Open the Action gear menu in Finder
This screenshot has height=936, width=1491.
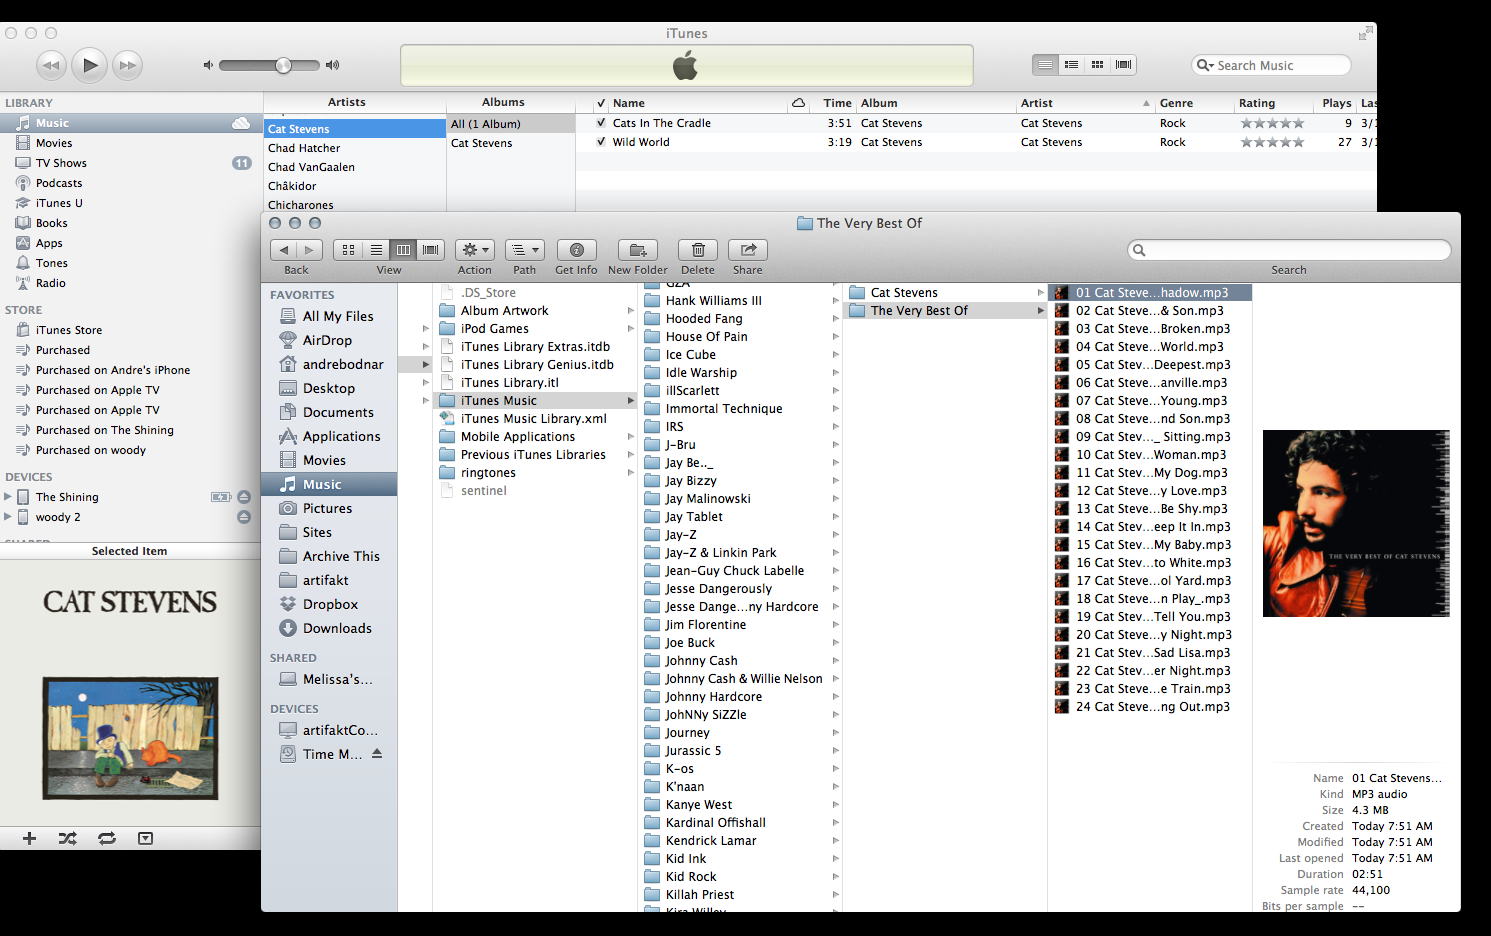[474, 251]
